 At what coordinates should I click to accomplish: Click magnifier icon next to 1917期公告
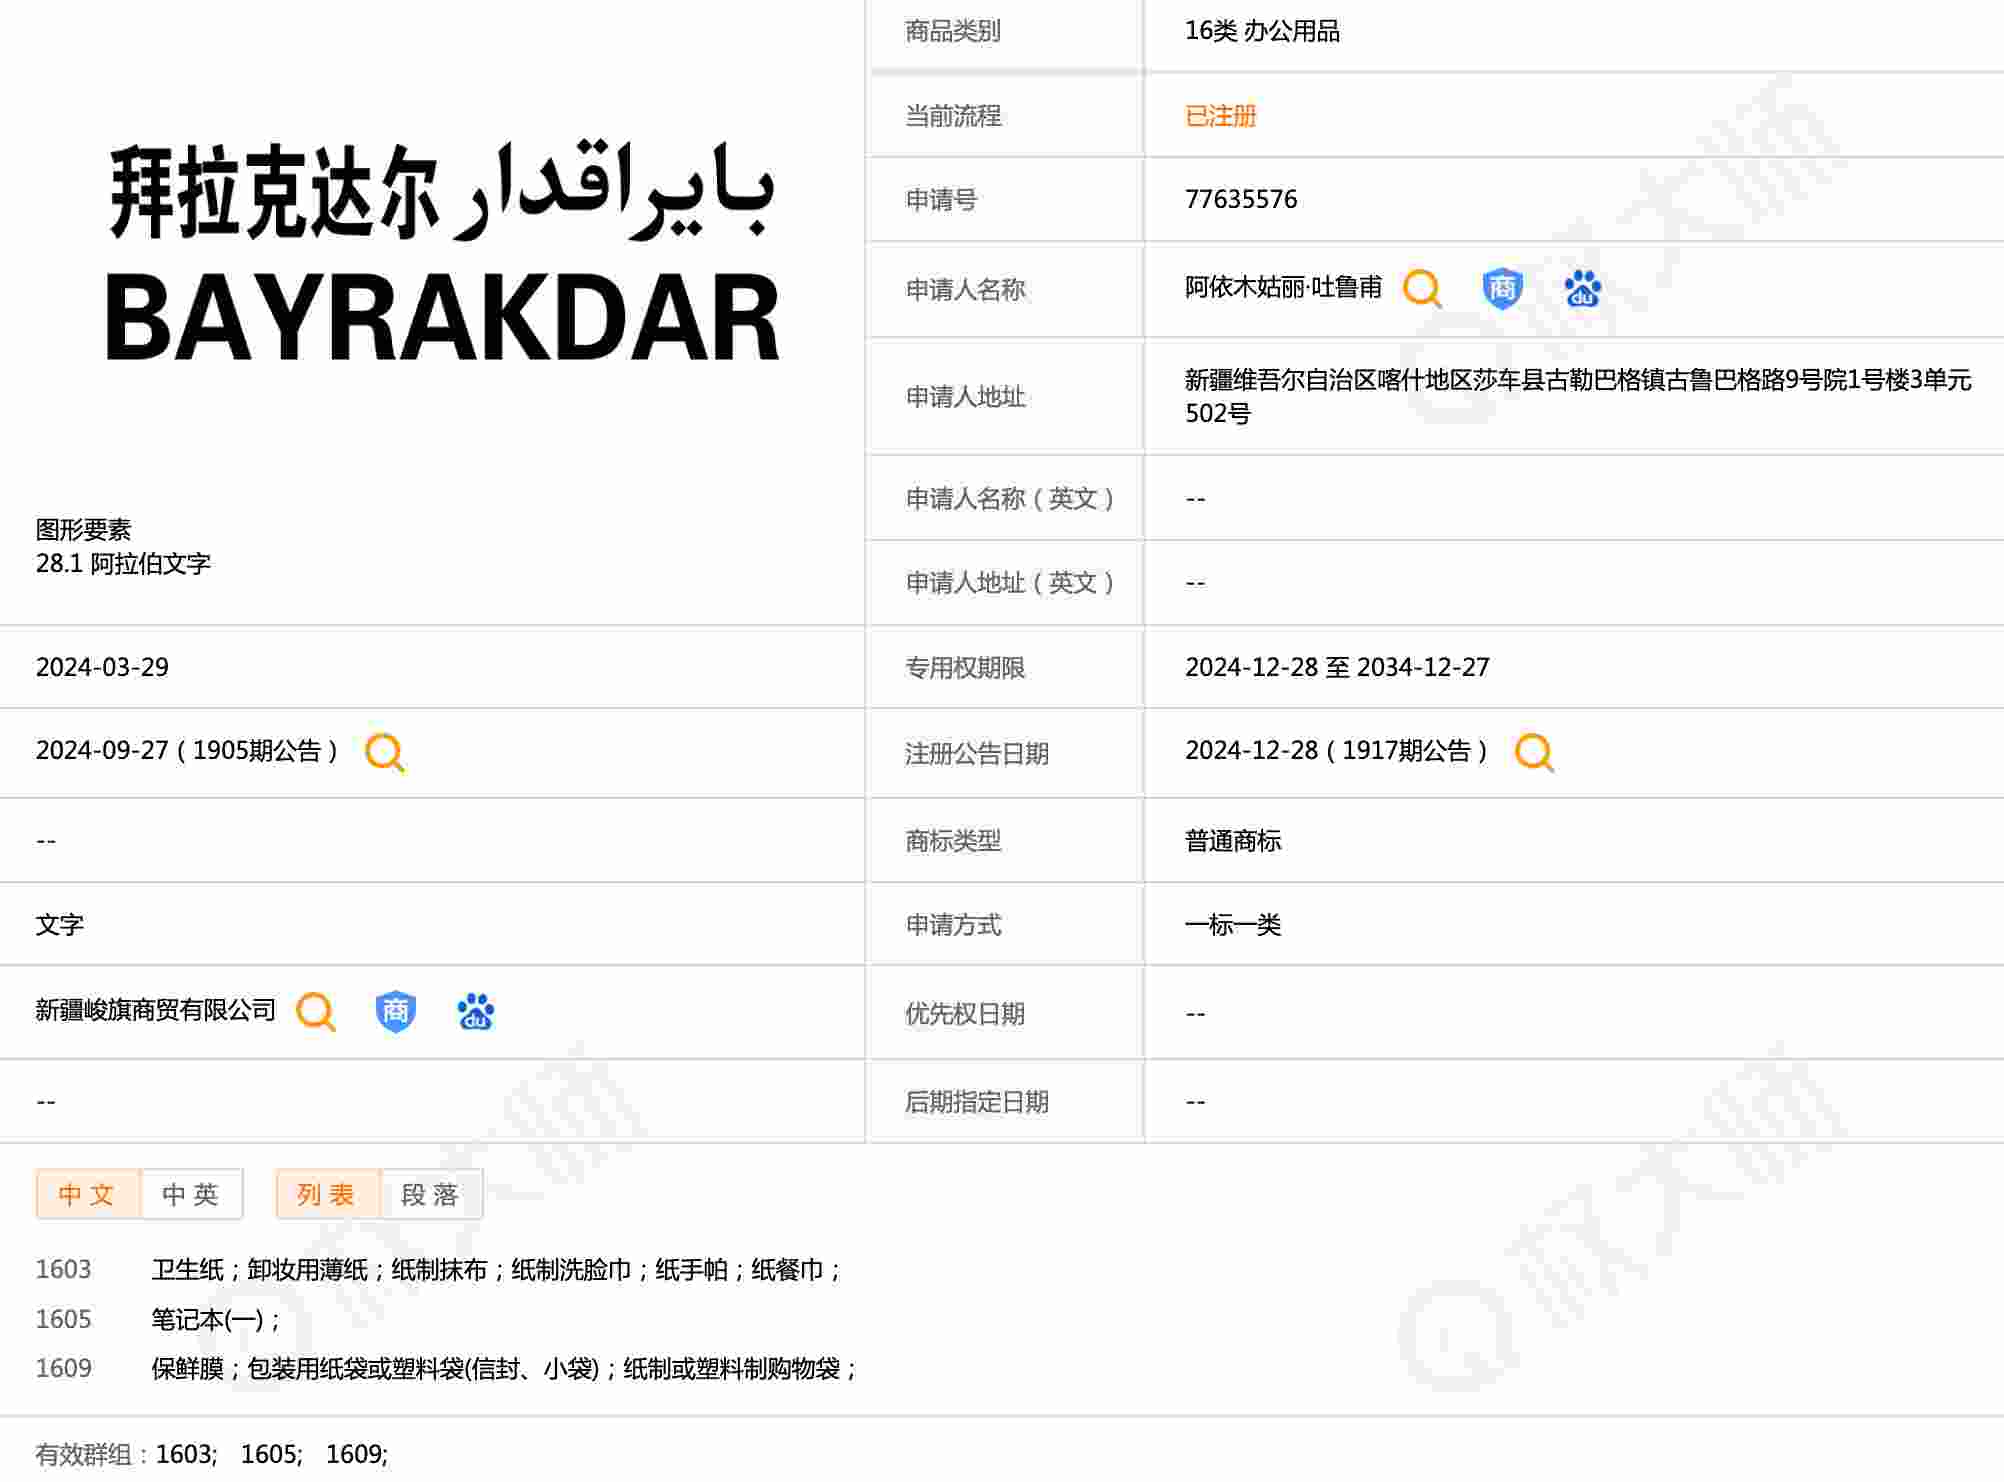pos(1533,752)
